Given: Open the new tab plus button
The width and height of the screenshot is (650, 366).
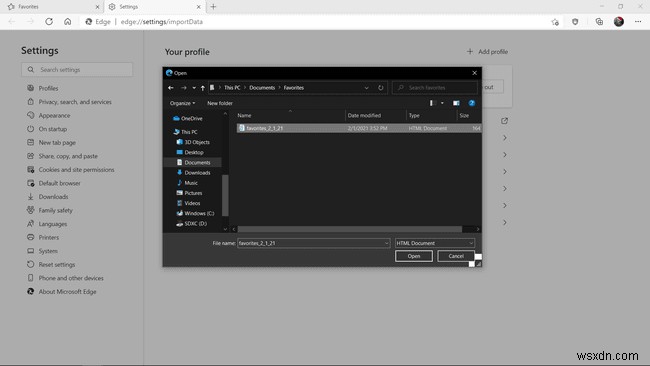Looking at the screenshot, I should click(x=213, y=7).
